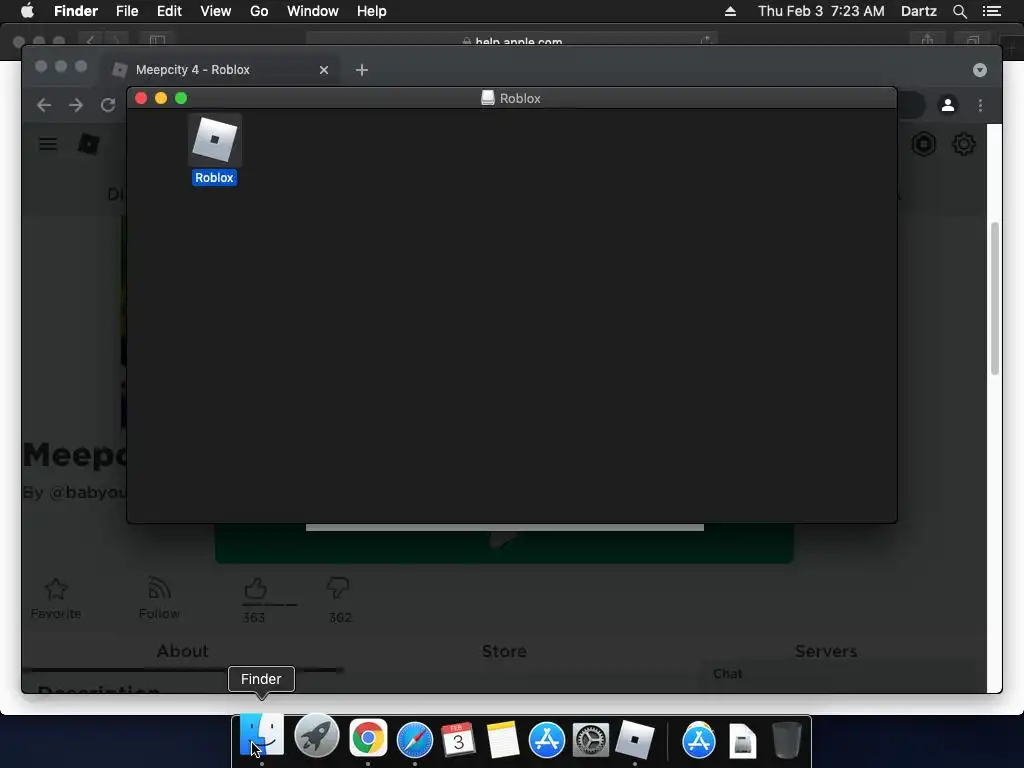Open the Help menu

point(372,11)
